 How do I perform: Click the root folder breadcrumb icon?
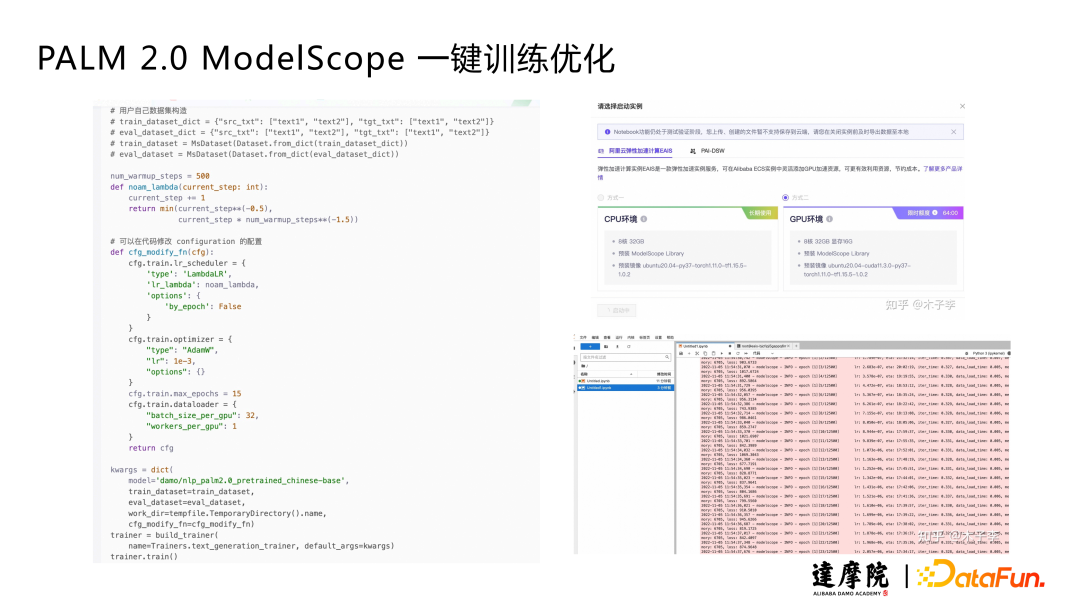click(584, 366)
